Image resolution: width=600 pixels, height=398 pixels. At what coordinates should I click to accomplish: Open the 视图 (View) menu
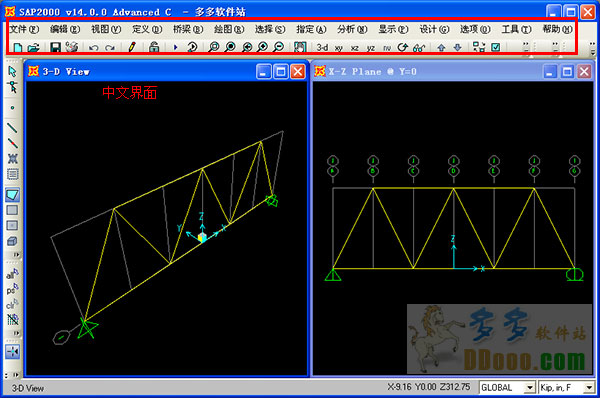(x=106, y=29)
